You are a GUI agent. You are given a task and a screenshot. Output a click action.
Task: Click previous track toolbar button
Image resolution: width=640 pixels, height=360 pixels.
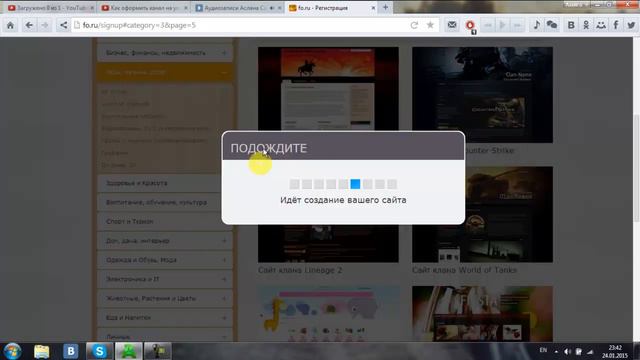point(487,25)
